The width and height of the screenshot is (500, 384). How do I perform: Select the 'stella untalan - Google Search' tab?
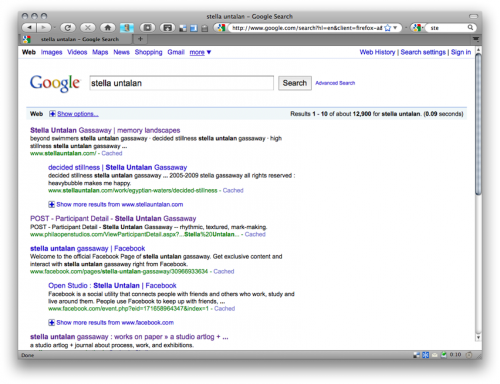77,39
